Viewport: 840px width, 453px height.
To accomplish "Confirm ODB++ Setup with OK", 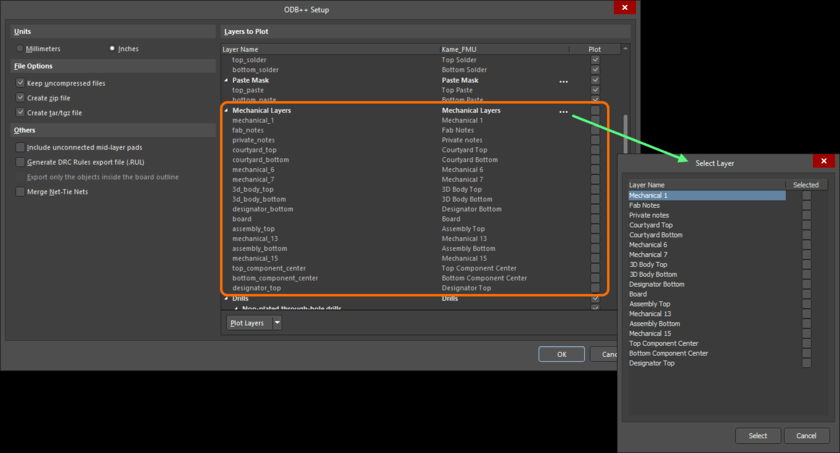I will point(561,354).
